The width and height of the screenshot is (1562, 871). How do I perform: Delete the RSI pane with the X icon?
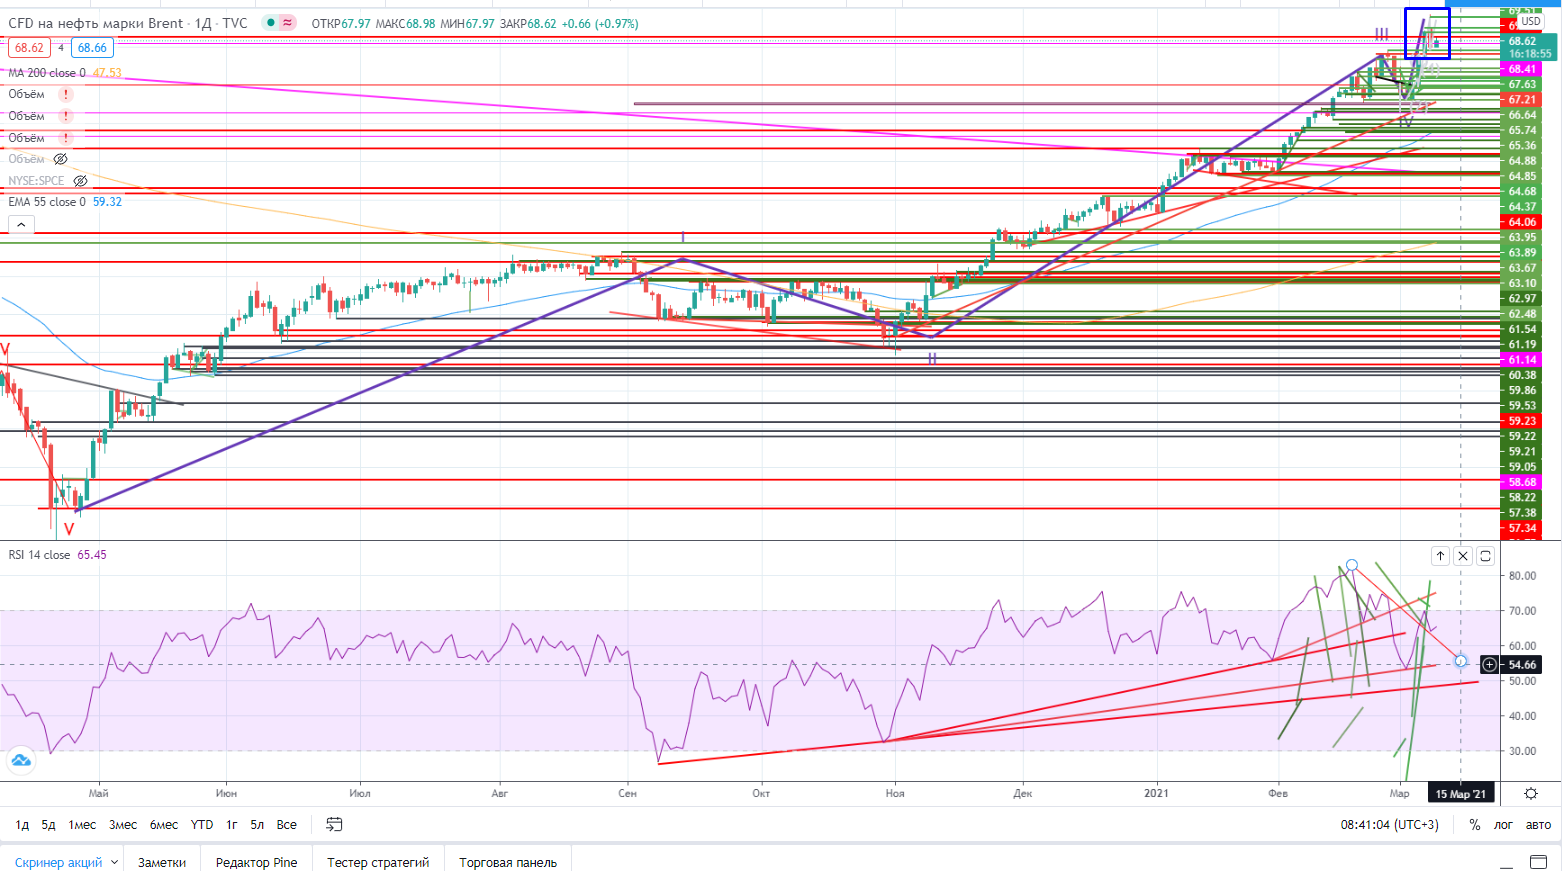[1463, 556]
